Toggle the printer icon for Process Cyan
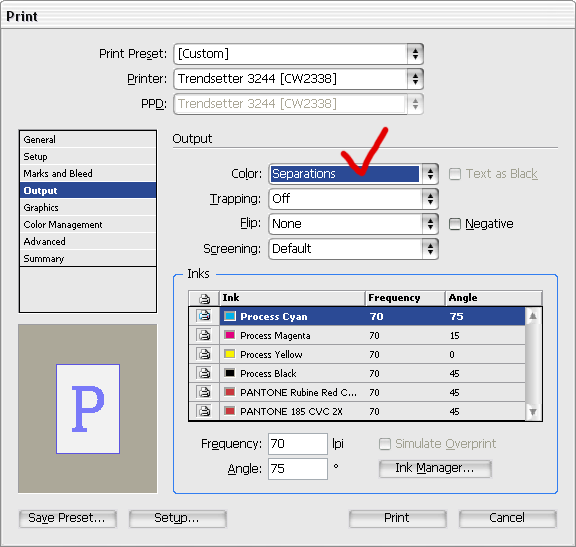The image size is (576, 547). point(204,316)
